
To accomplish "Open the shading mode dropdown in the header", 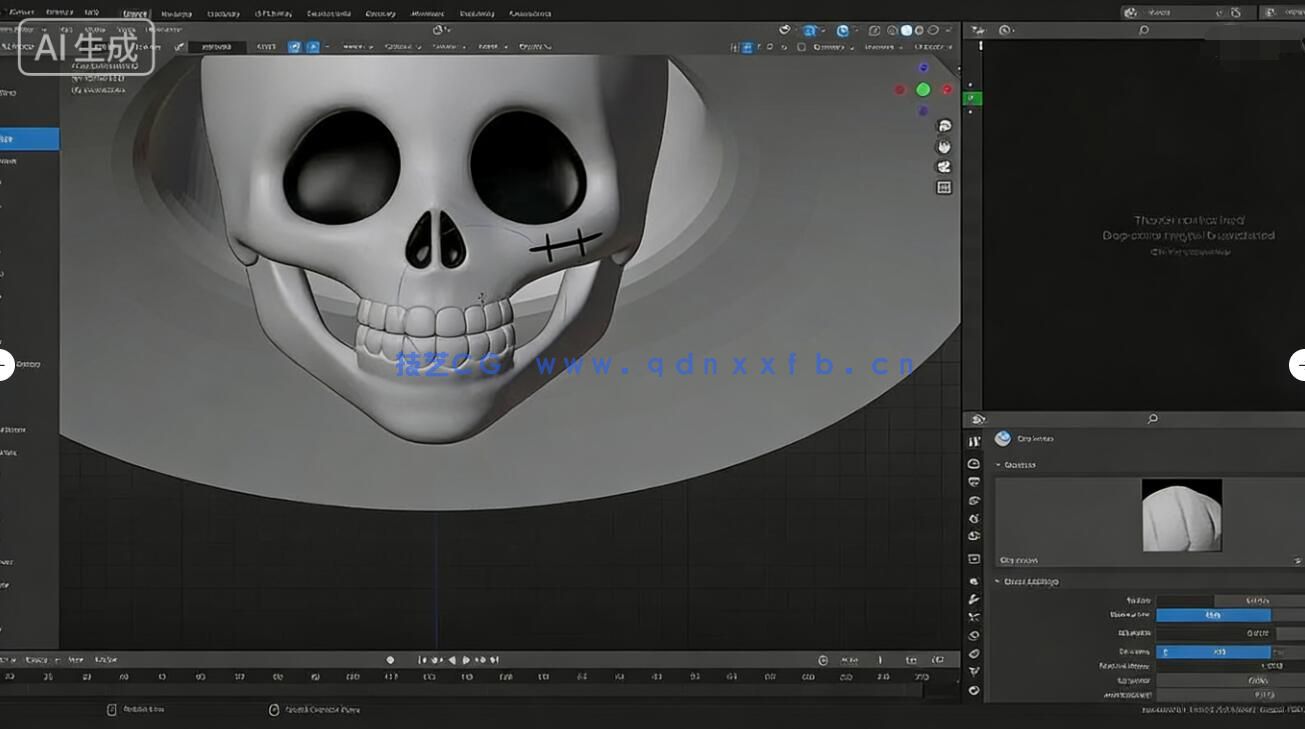I will (947, 31).
